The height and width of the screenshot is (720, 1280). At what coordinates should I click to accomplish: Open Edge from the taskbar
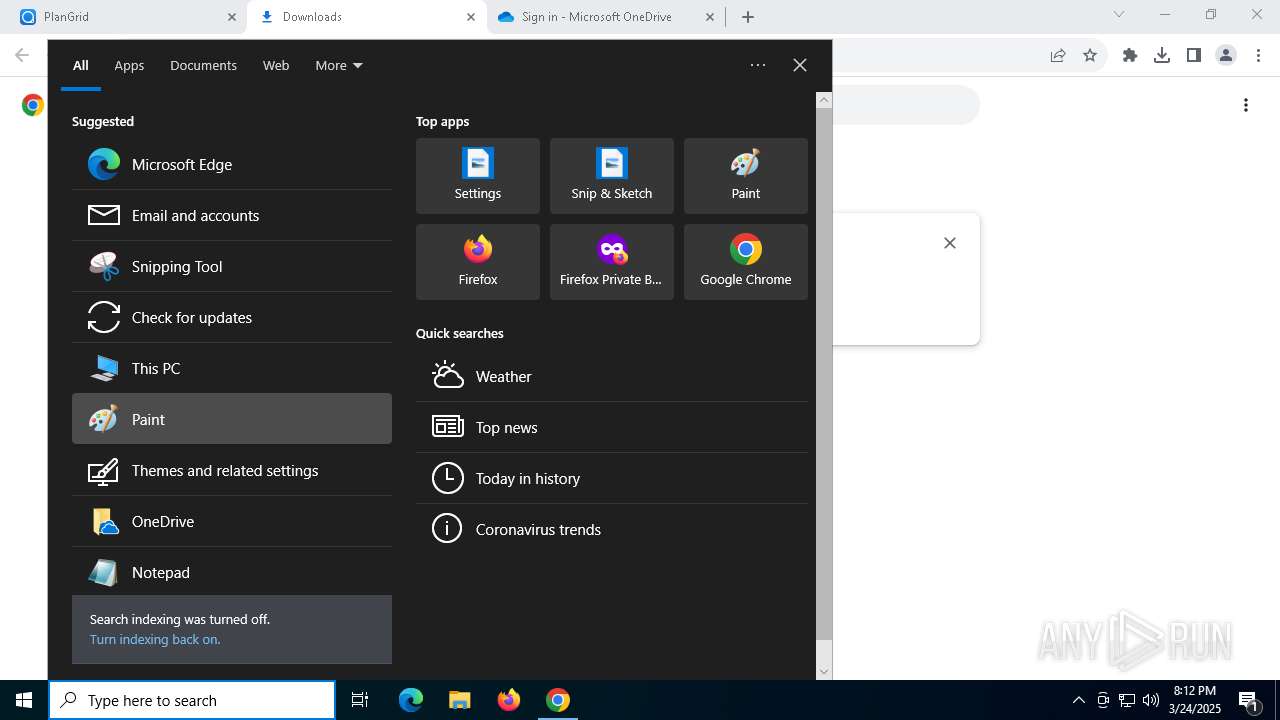[411, 701]
